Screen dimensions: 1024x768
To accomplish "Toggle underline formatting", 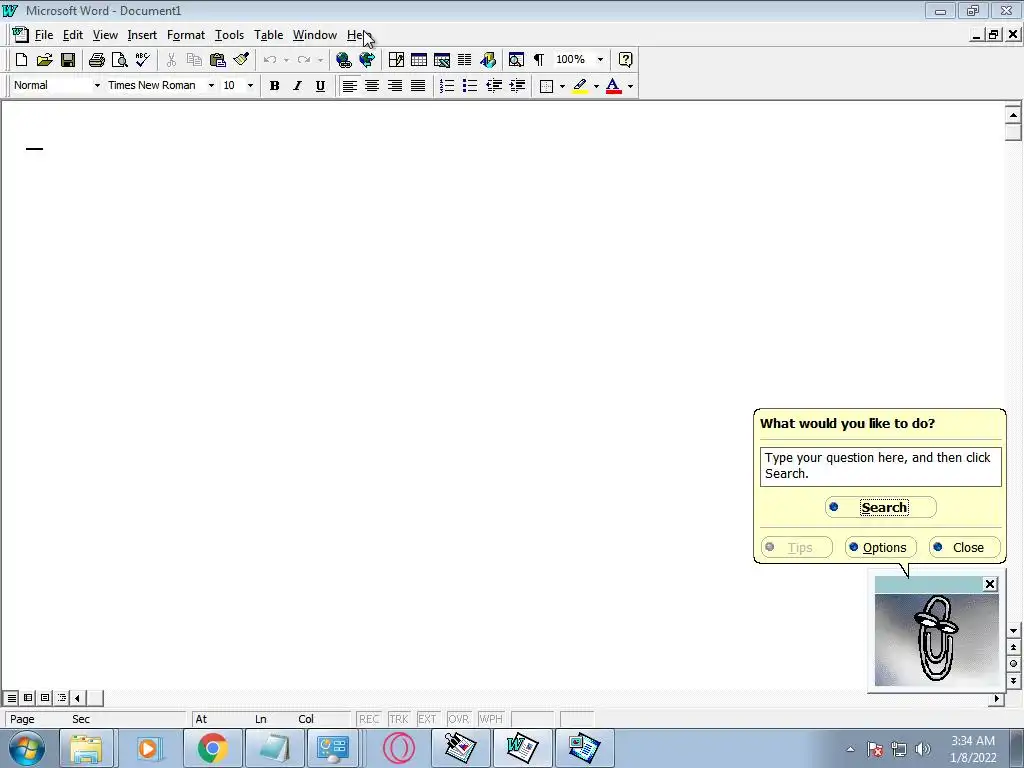I will click(320, 86).
